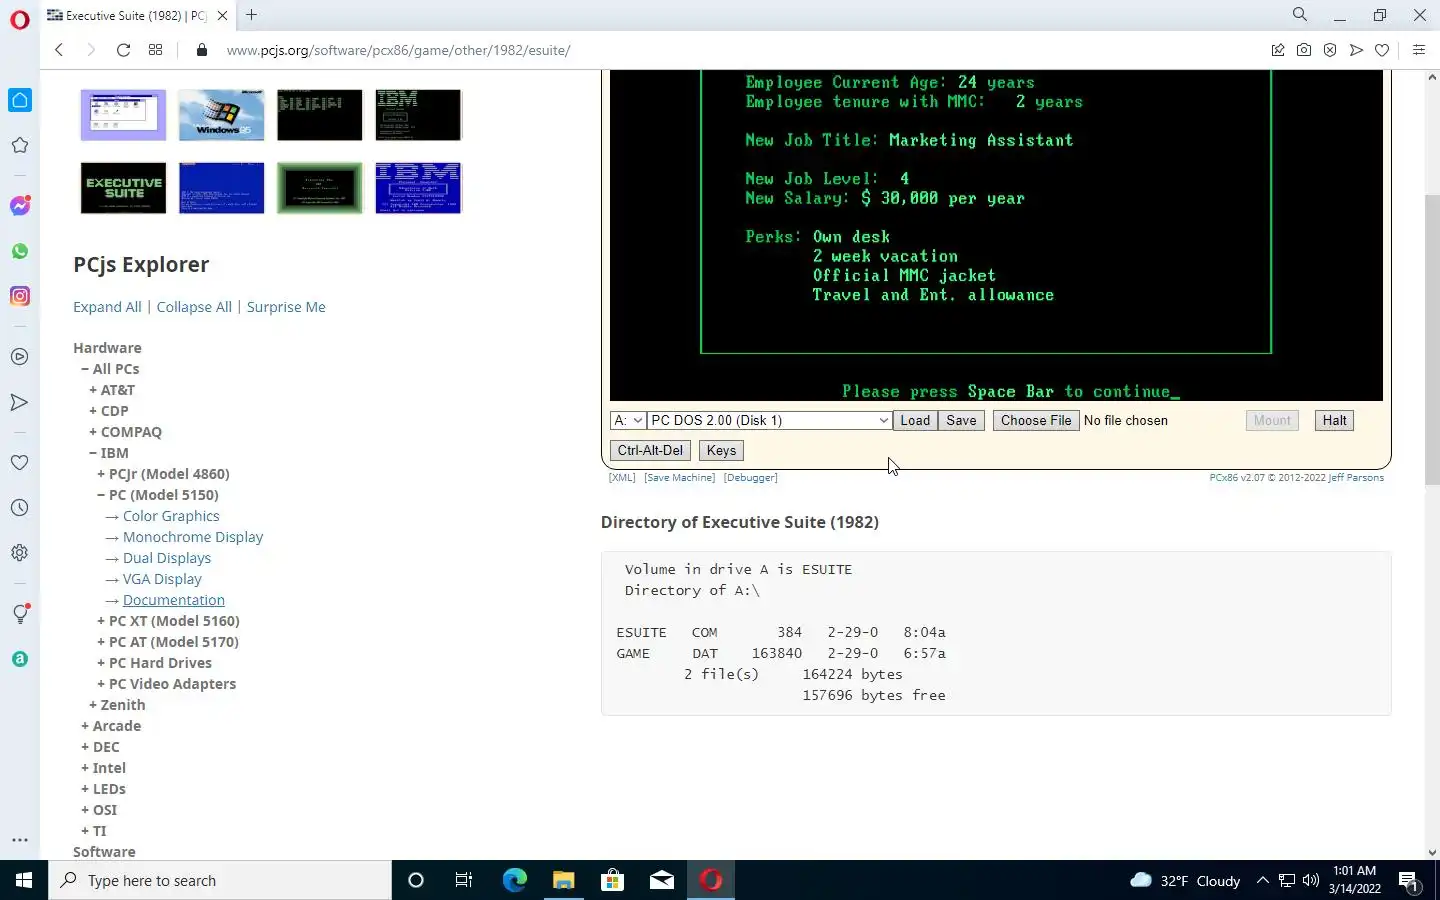
Task: Open PC DOS 2.00 disk dropdown
Action: point(769,420)
